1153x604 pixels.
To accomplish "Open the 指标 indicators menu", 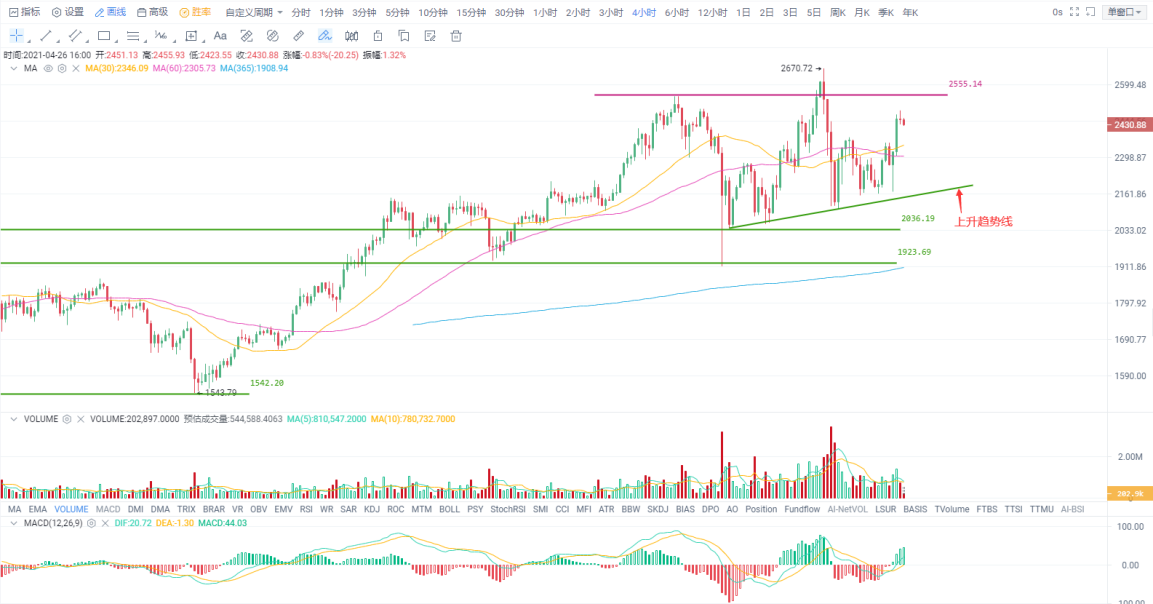I will pos(24,12).
